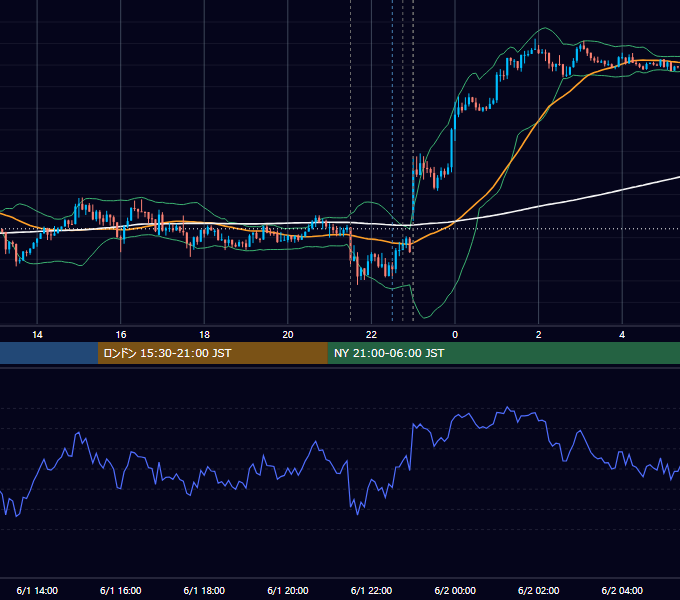The height and width of the screenshot is (600, 680).
Task: Click the blue session bar before ロンドン
Action: pos(49,353)
